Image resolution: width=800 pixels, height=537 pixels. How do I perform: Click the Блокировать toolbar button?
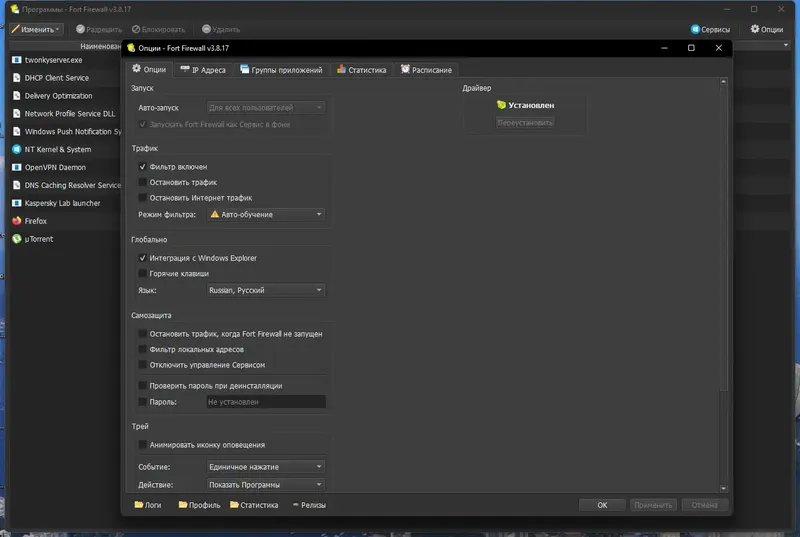click(x=159, y=30)
